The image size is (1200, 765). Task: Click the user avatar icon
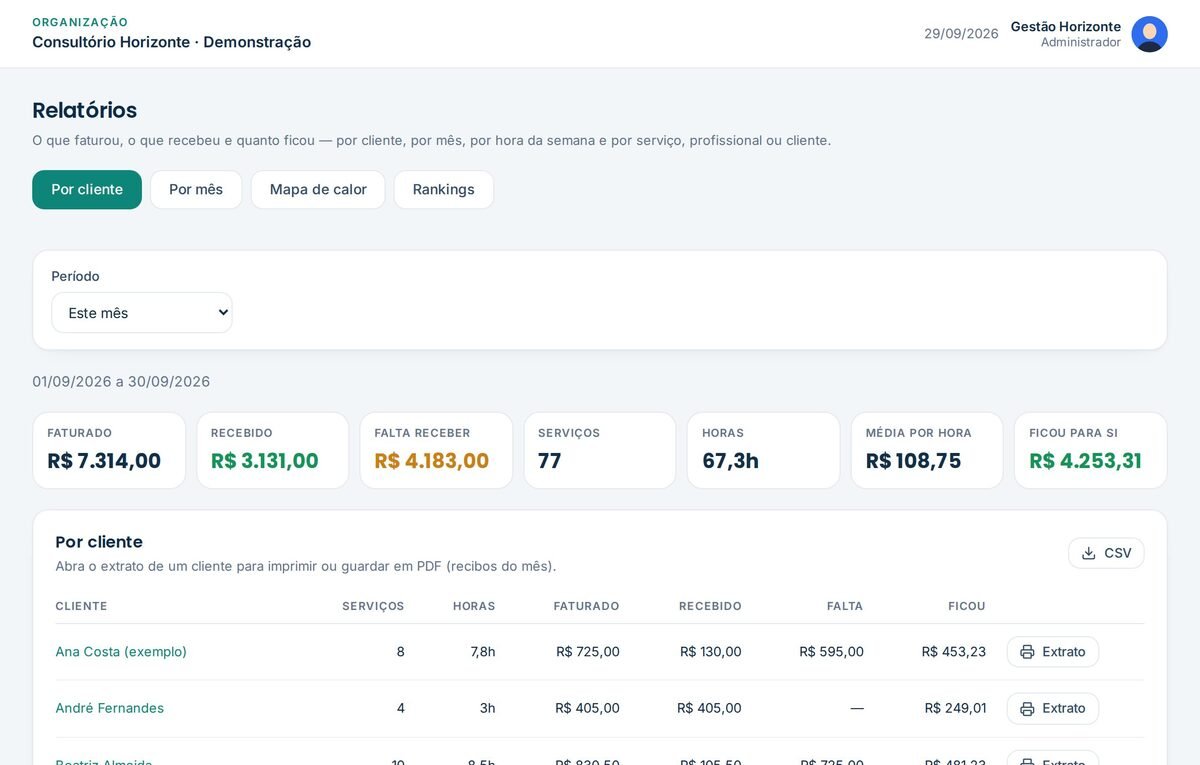pos(1149,34)
